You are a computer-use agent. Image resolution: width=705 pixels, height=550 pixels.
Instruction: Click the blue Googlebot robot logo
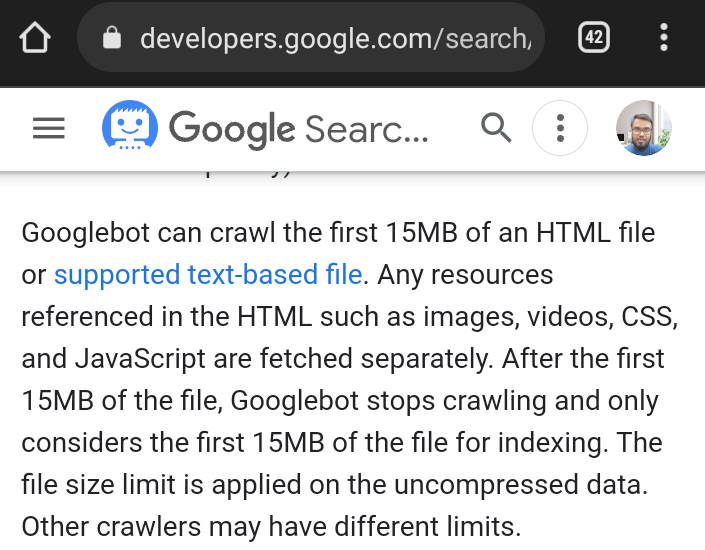point(130,125)
